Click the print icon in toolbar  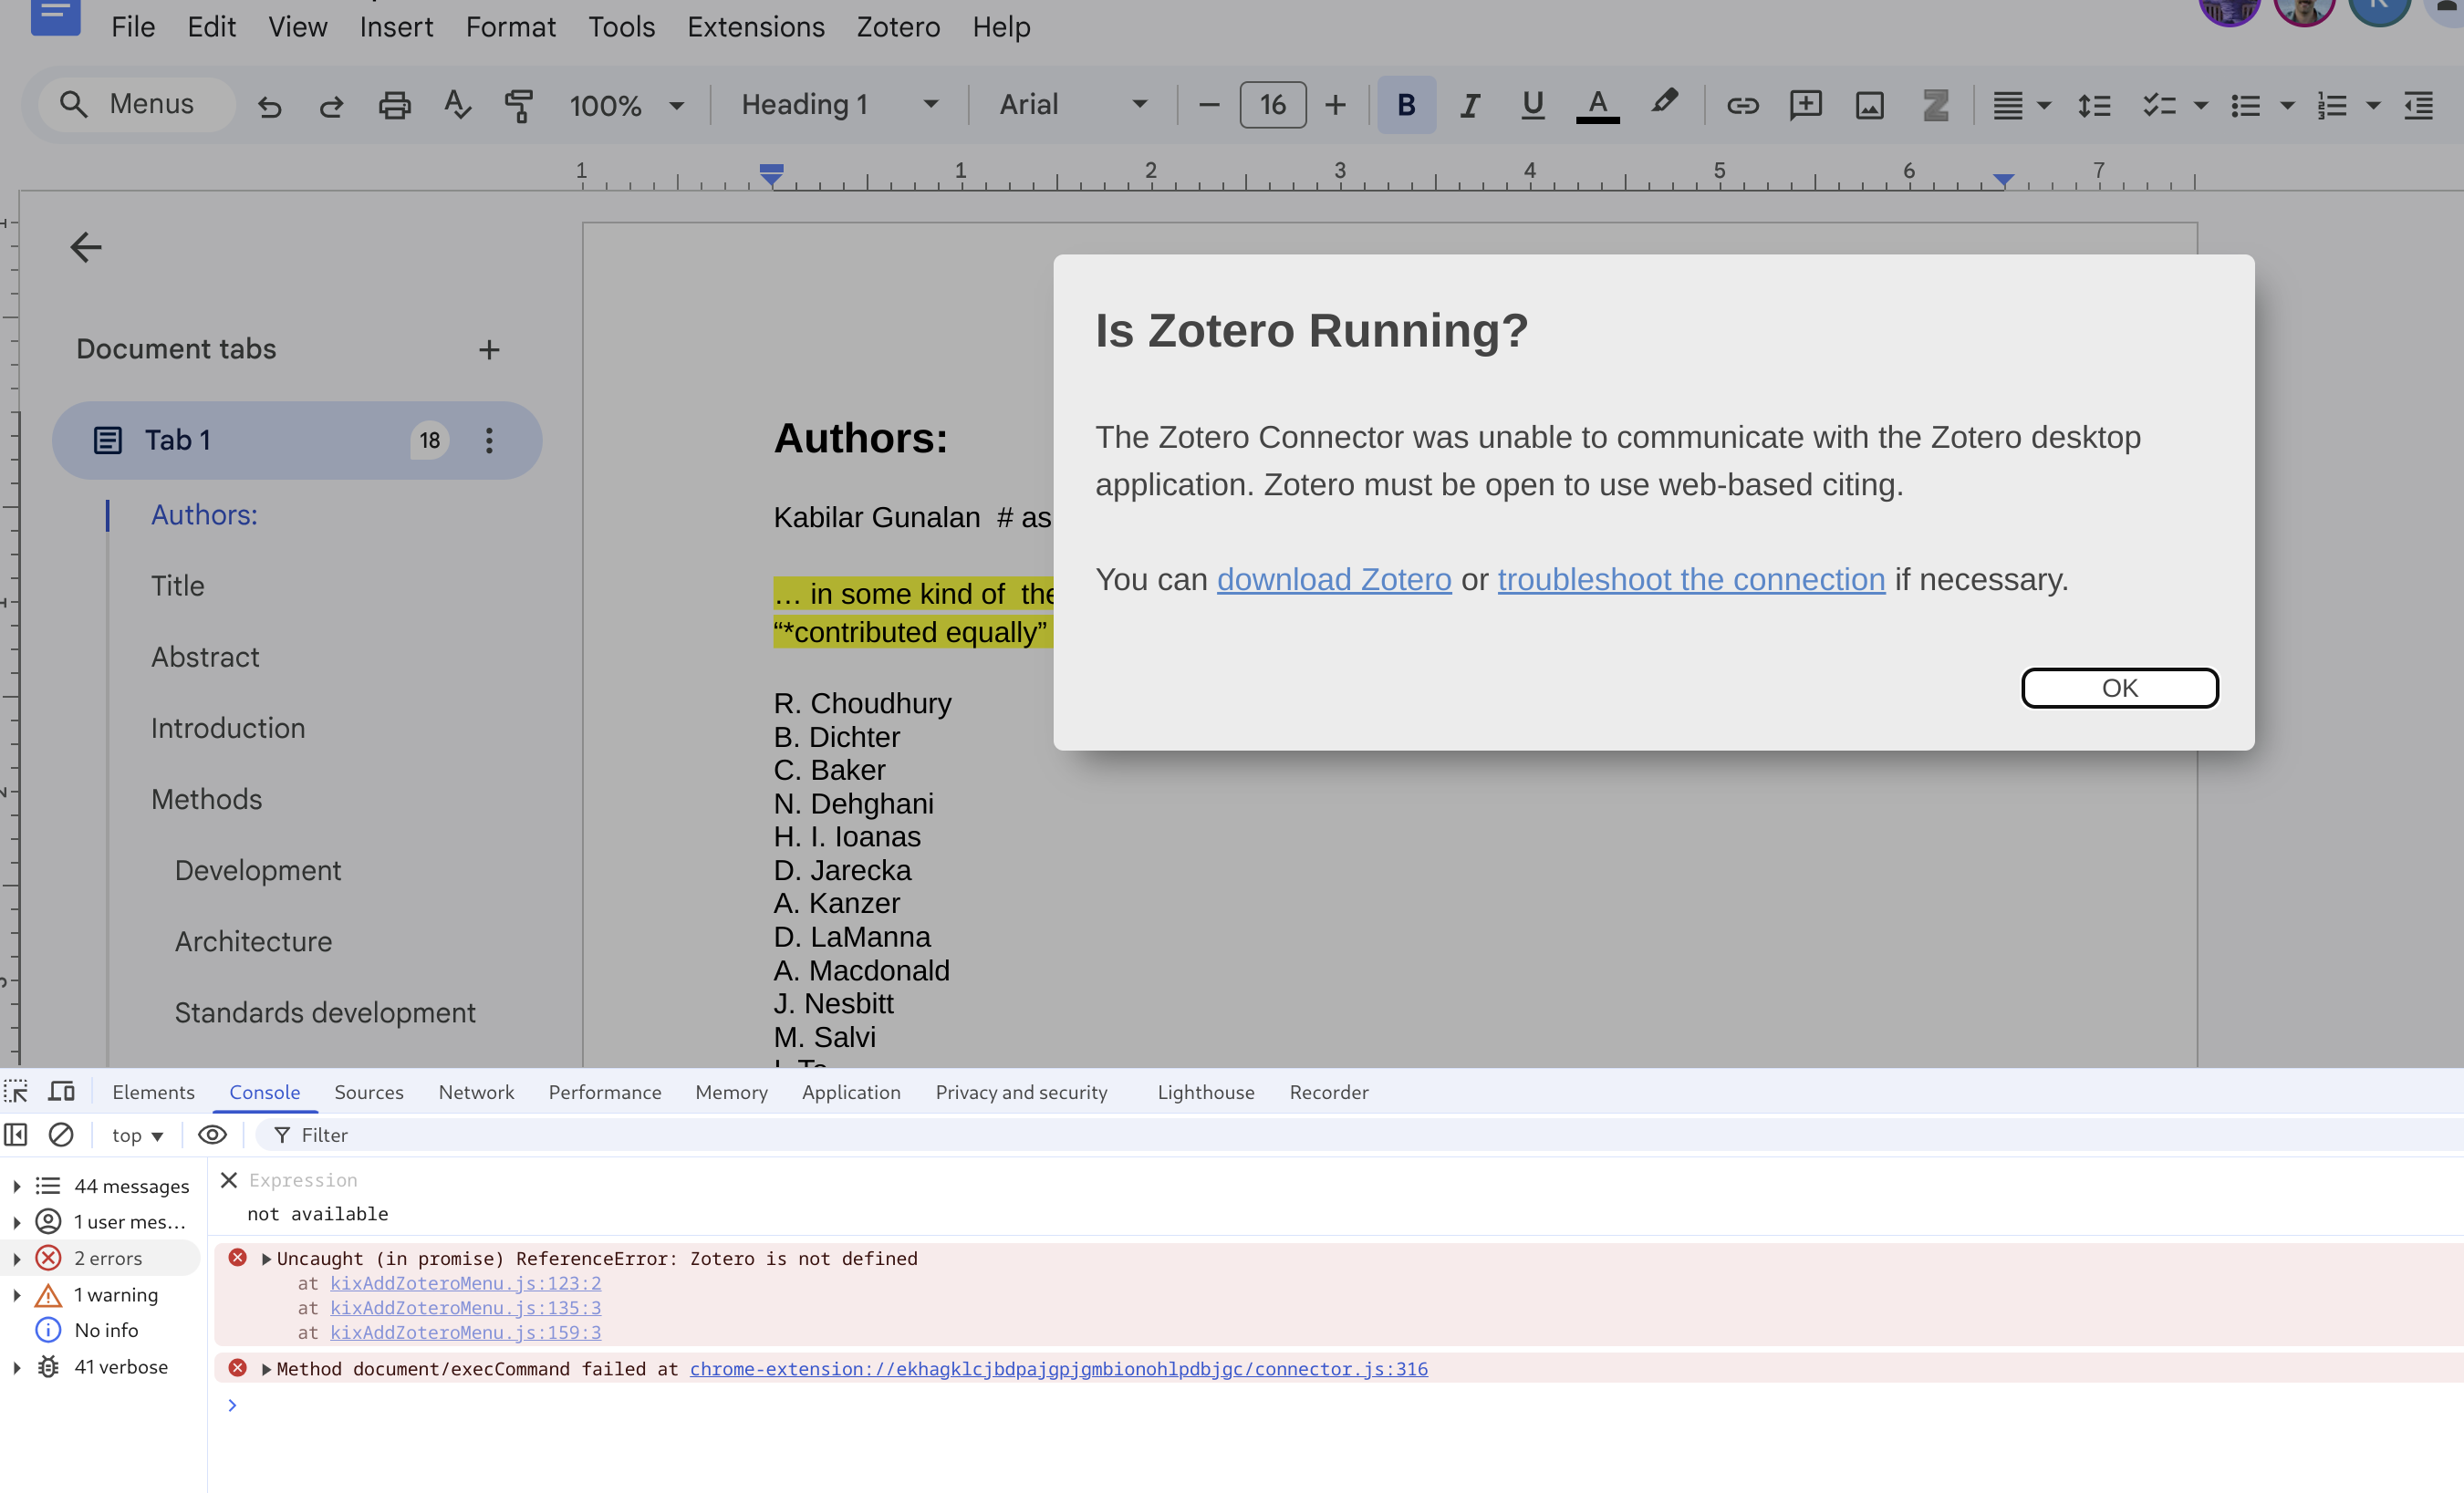[394, 105]
